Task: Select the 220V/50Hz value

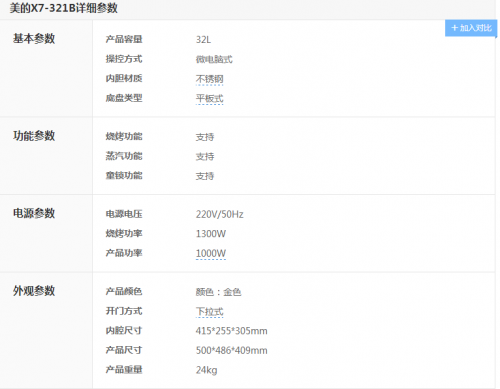Action: 220,214
